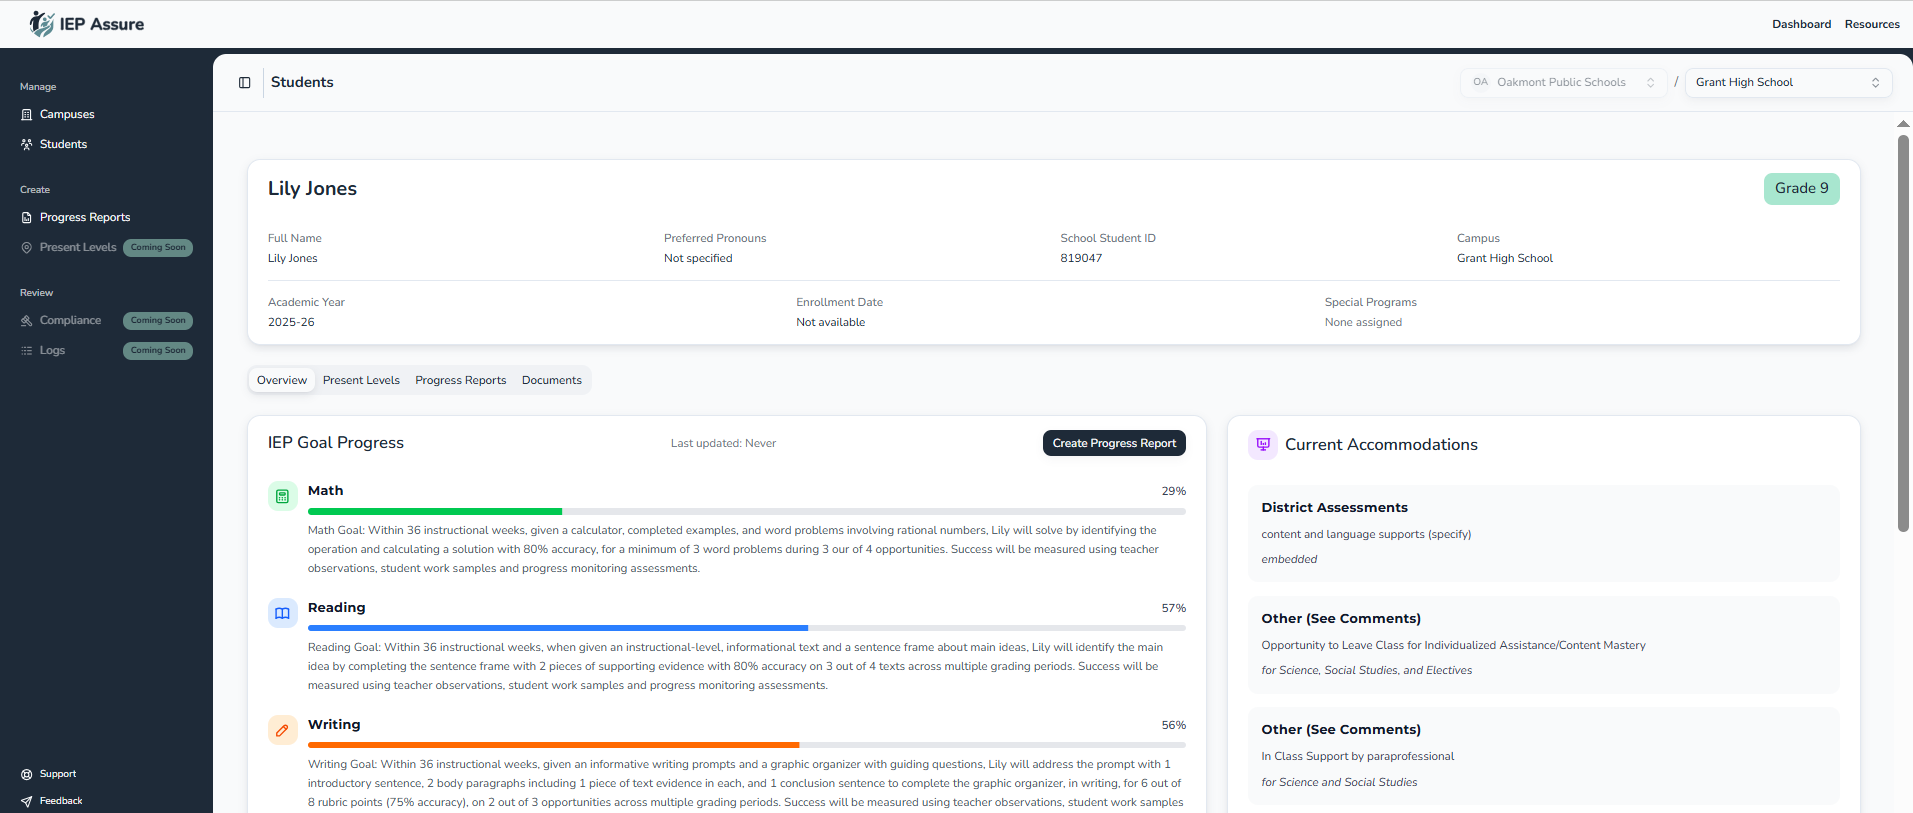Click the Writing pencil goal icon
The image size is (1913, 813).
pyautogui.click(x=283, y=730)
